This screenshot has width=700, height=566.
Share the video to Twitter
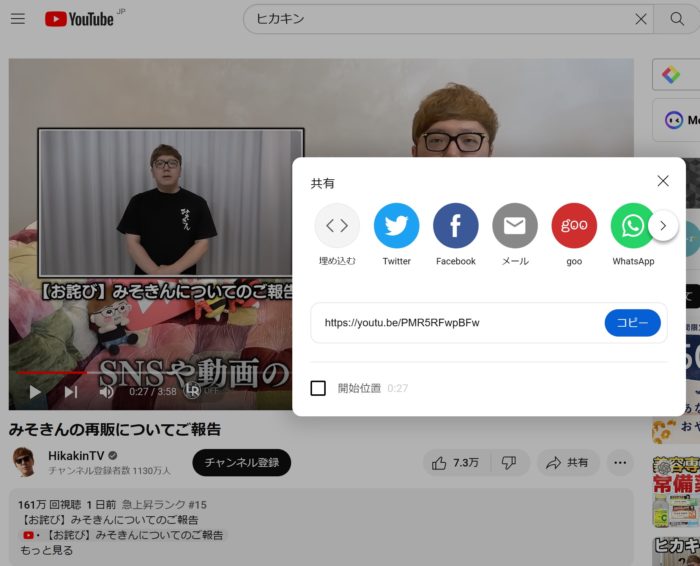(x=396, y=234)
